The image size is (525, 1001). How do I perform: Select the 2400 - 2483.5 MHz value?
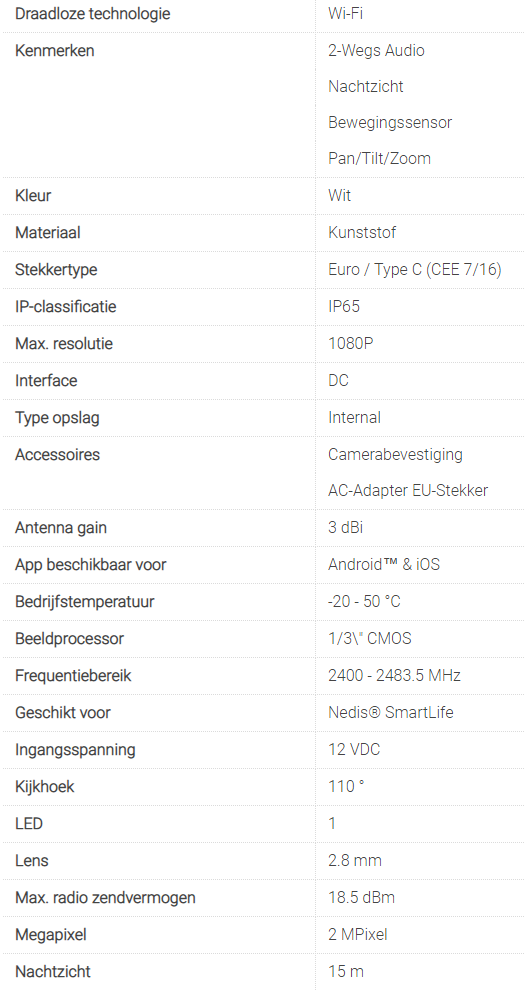(x=394, y=675)
